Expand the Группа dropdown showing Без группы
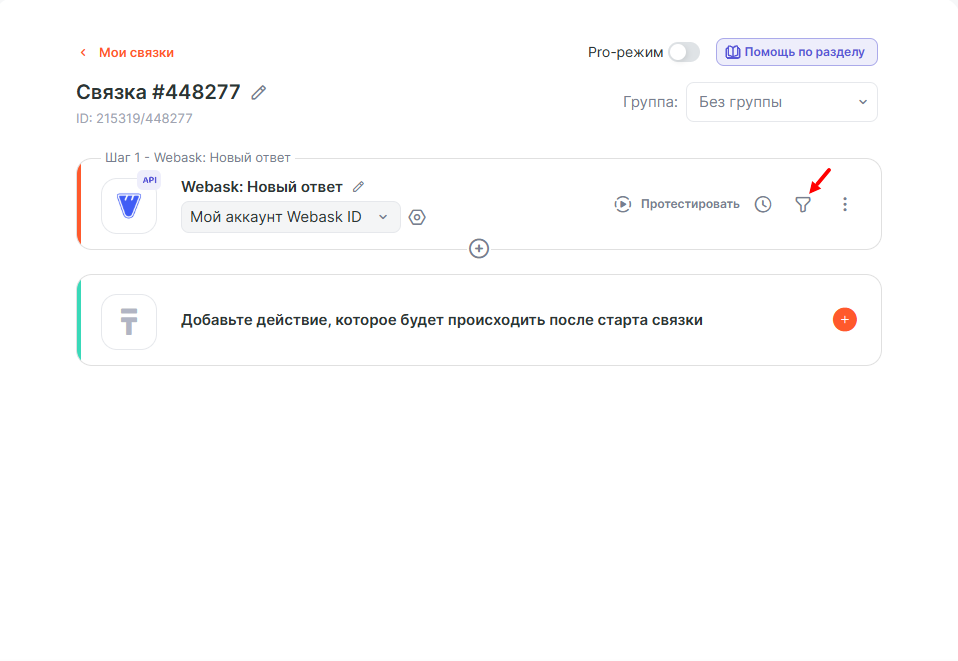 781,102
